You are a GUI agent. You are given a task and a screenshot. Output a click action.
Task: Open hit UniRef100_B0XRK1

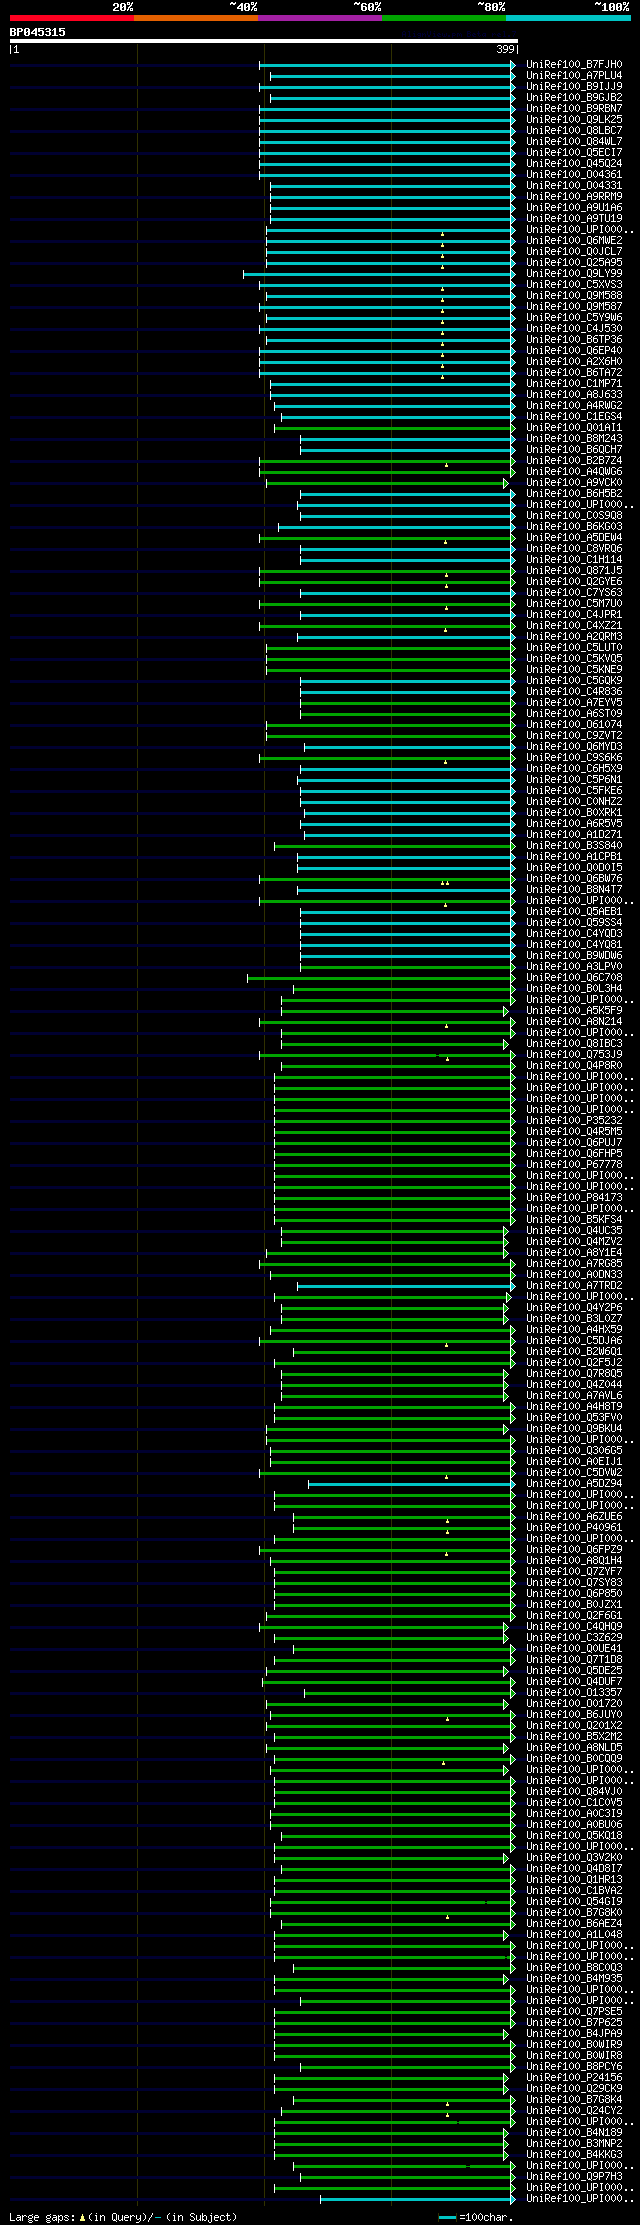coord(574,812)
